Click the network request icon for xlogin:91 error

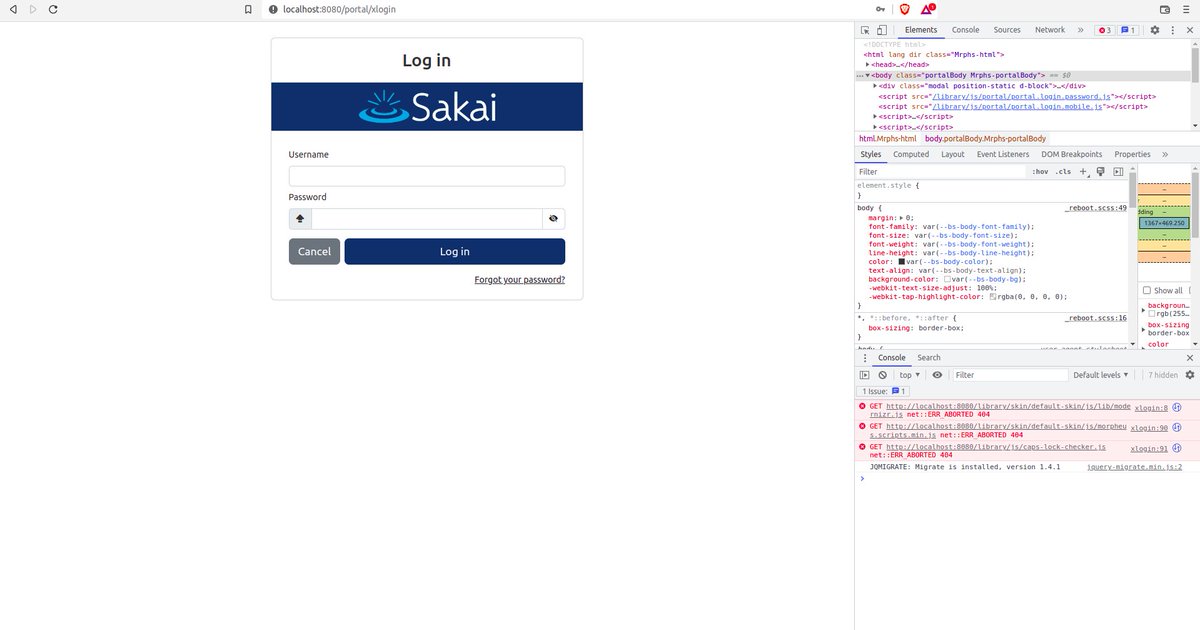click(x=1177, y=447)
